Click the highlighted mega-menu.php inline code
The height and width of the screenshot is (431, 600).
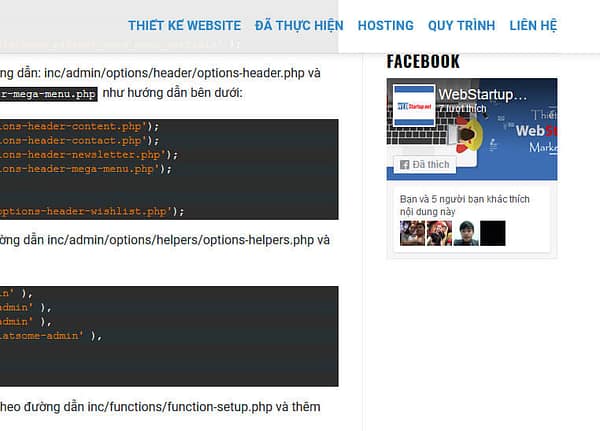pyautogui.click(x=48, y=94)
